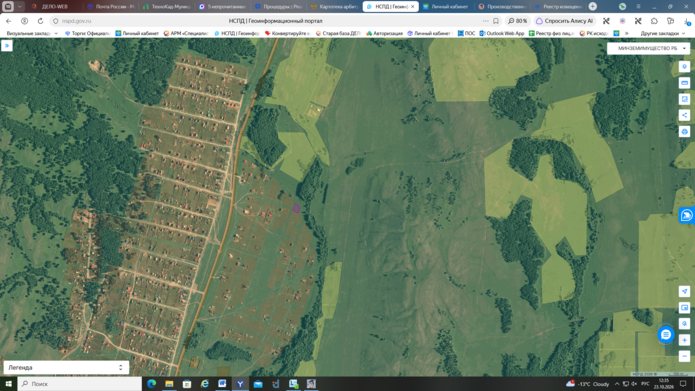Select the purple highlighted land parcel

(x=296, y=208)
